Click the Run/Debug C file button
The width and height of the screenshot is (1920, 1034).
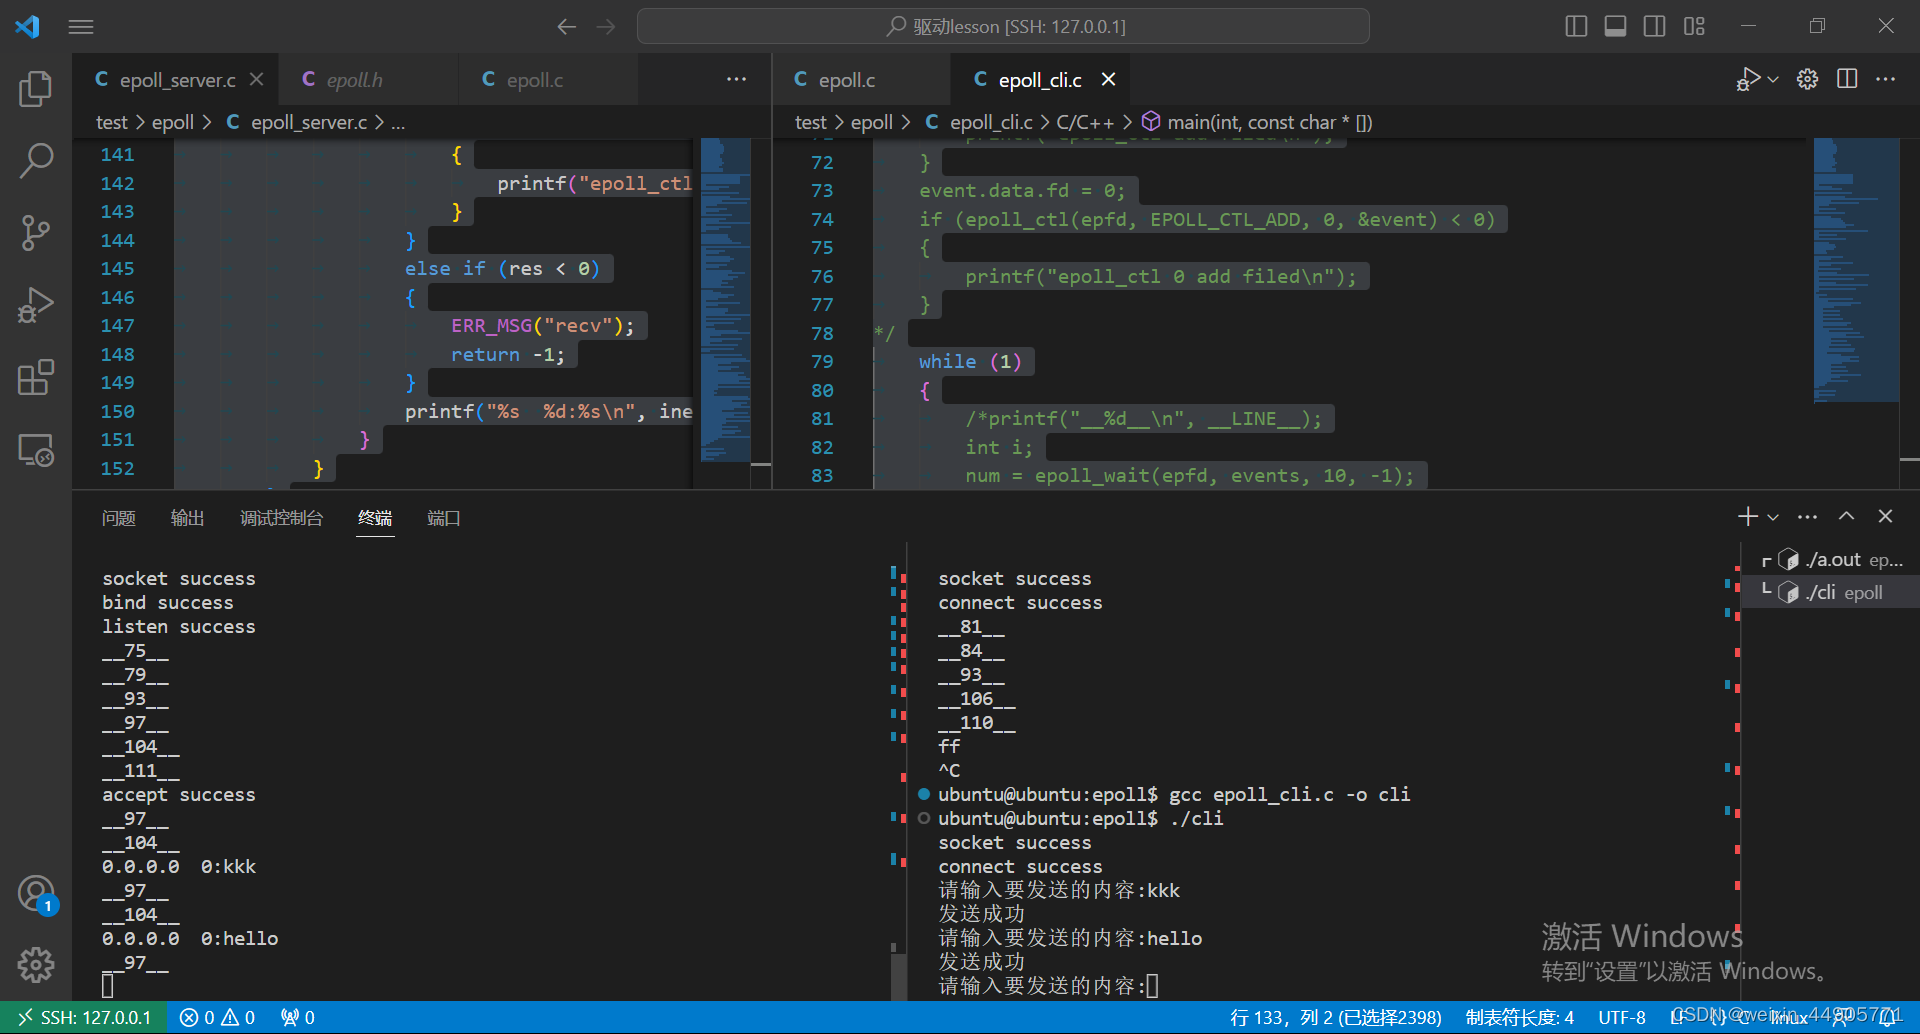(x=1748, y=79)
